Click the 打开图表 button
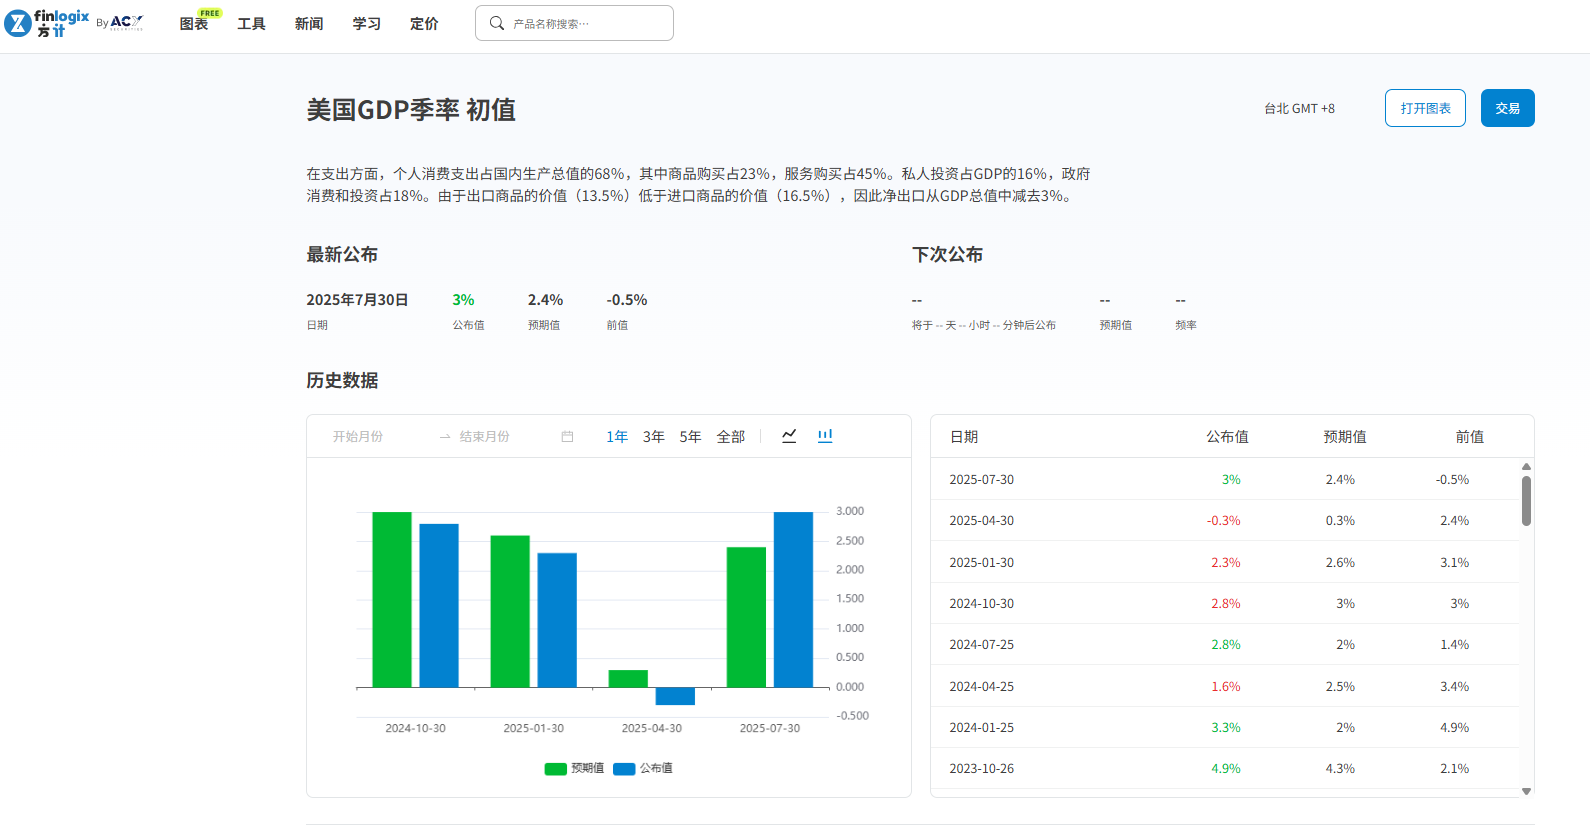The height and width of the screenshot is (837, 1590). (1425, 108)
